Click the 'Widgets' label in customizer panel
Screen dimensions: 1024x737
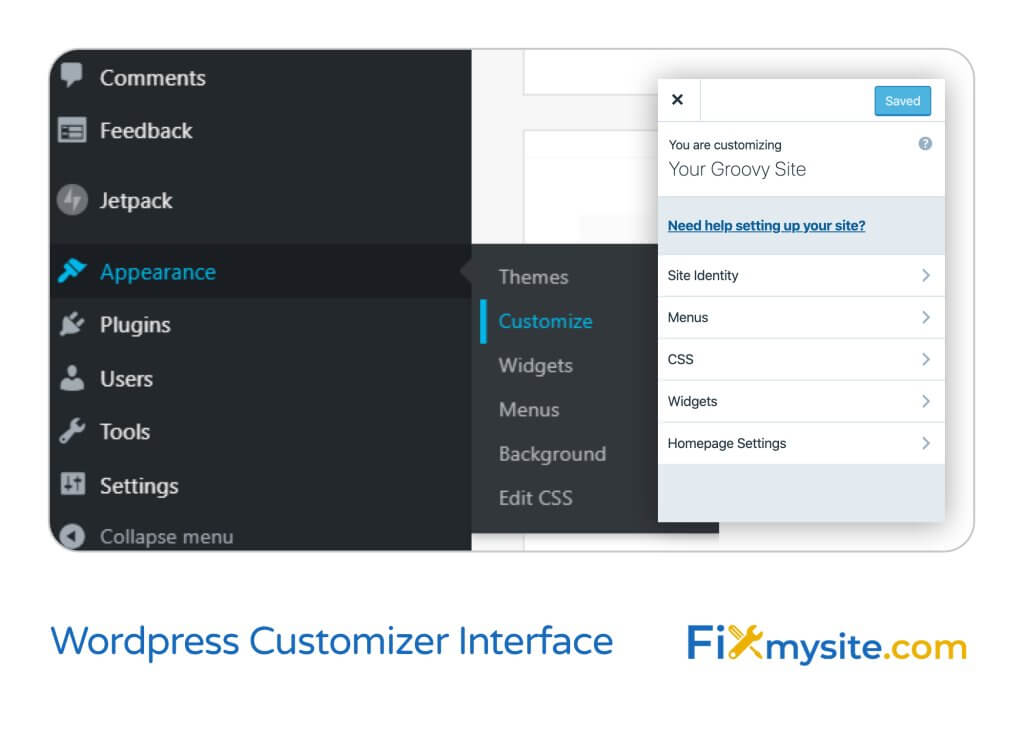pos(692,401)
